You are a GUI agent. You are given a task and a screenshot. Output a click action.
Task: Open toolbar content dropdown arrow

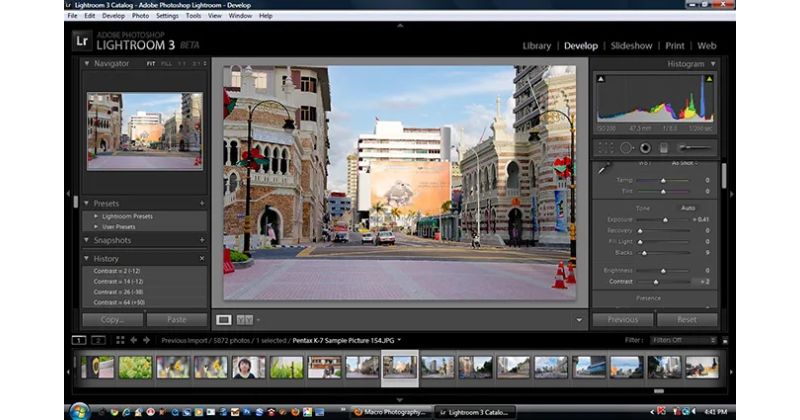(579, 320)
